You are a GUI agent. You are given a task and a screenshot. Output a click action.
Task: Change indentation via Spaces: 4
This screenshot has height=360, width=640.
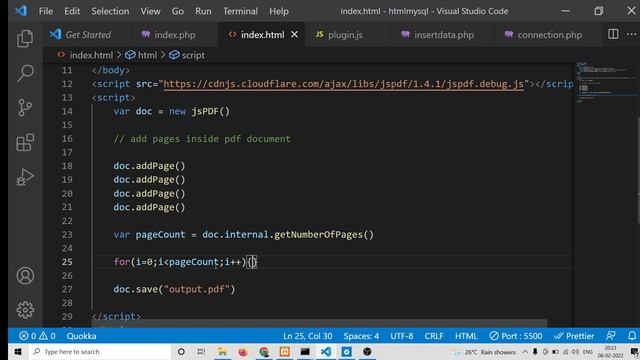pos(361,336)
